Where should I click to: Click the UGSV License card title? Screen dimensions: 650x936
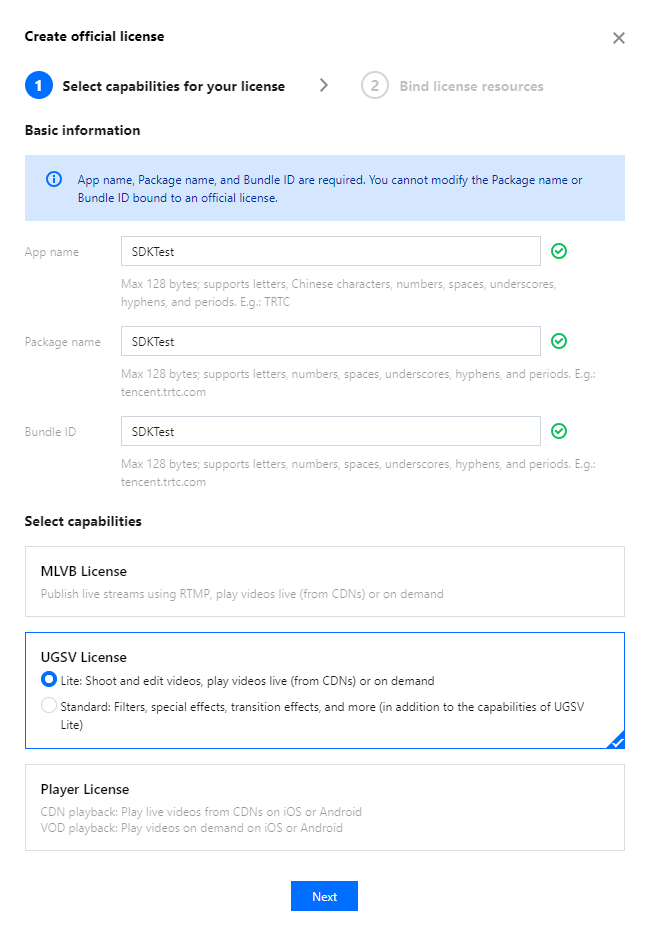pyautogui.click(x=84, y=657)
